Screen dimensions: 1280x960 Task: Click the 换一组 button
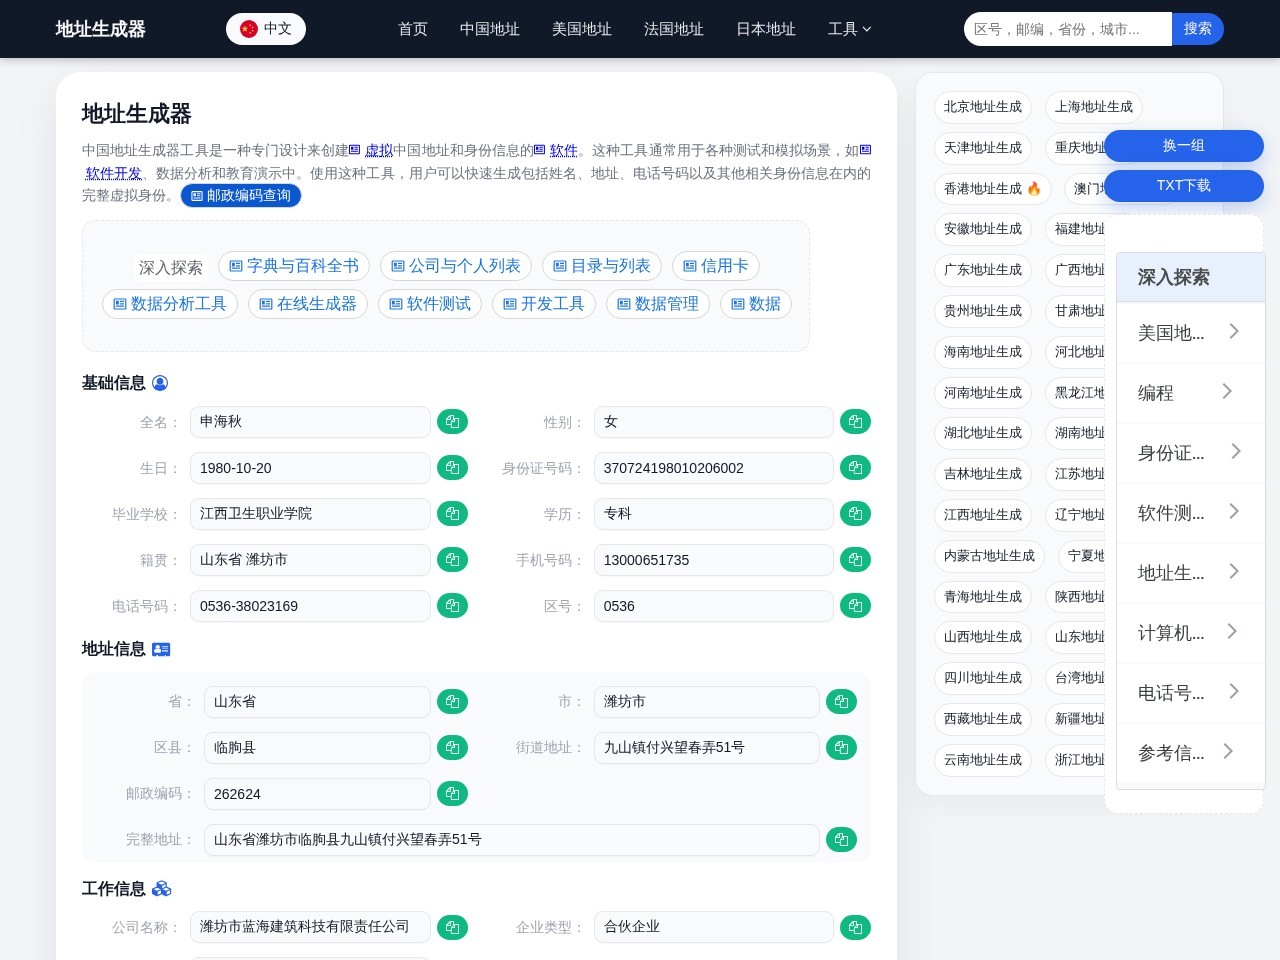tap(1184, 146)
